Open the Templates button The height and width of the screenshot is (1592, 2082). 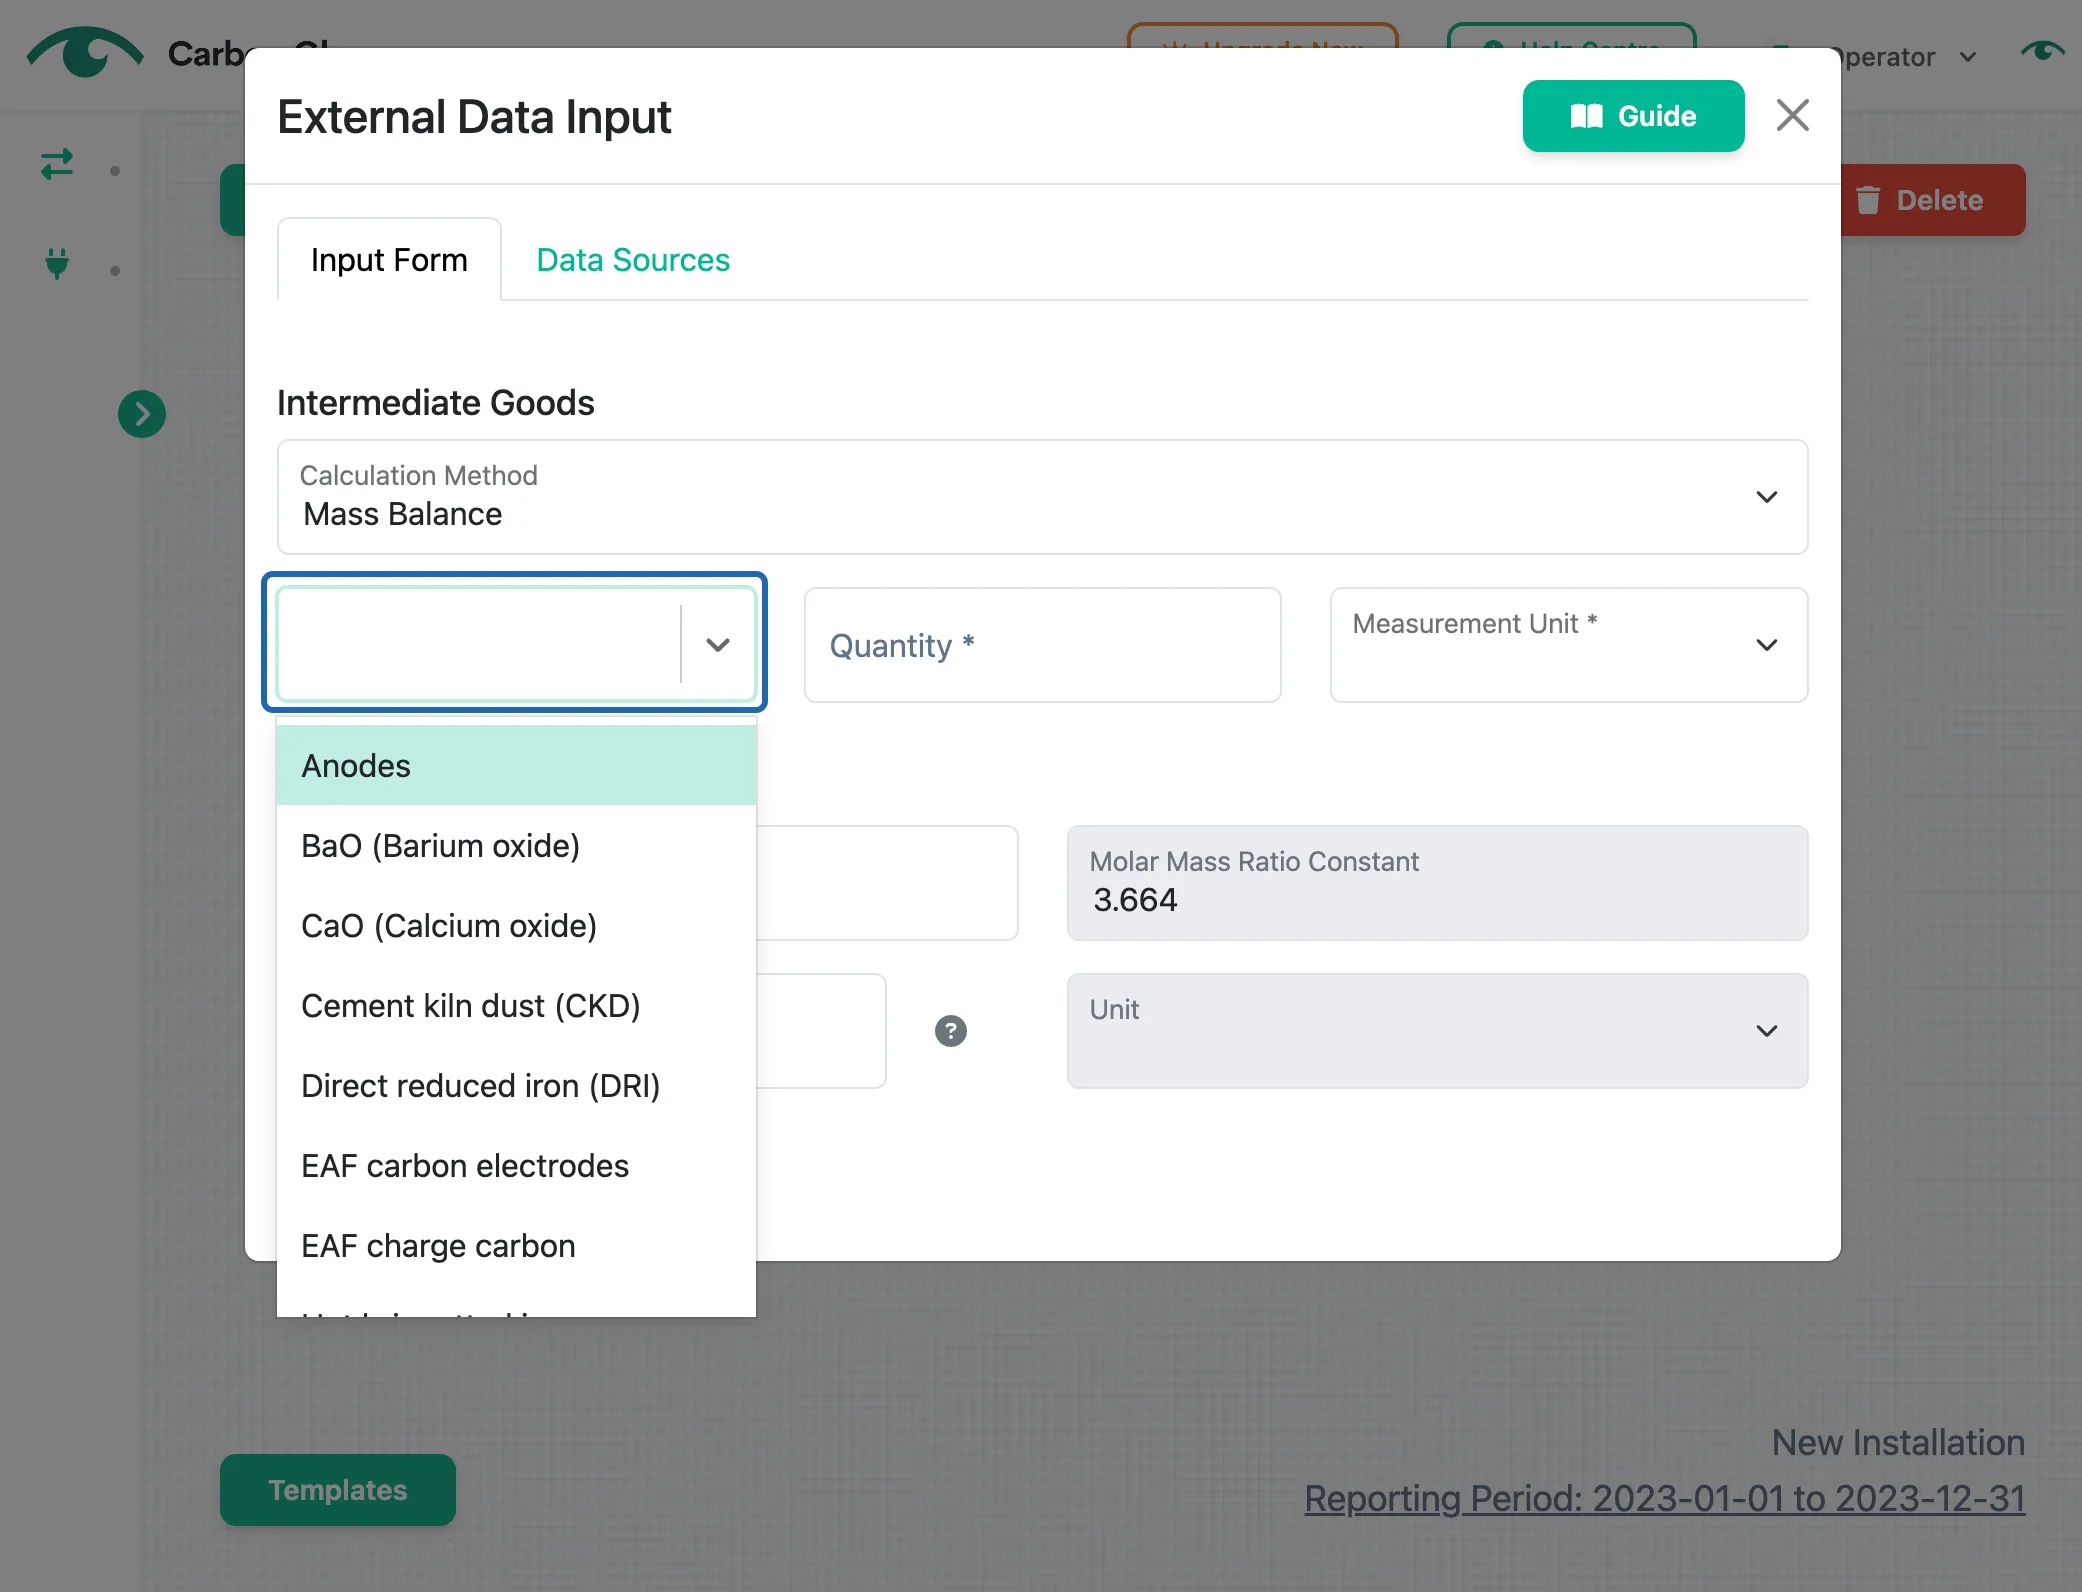[338, 1490]
